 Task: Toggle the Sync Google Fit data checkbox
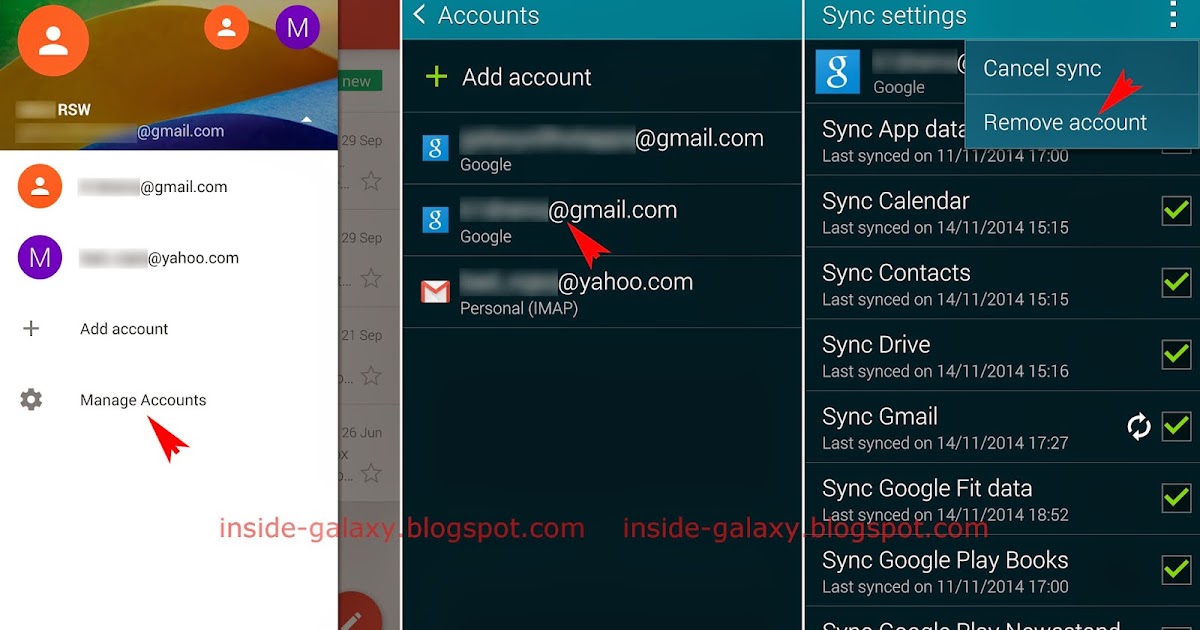pos(1176,498)
